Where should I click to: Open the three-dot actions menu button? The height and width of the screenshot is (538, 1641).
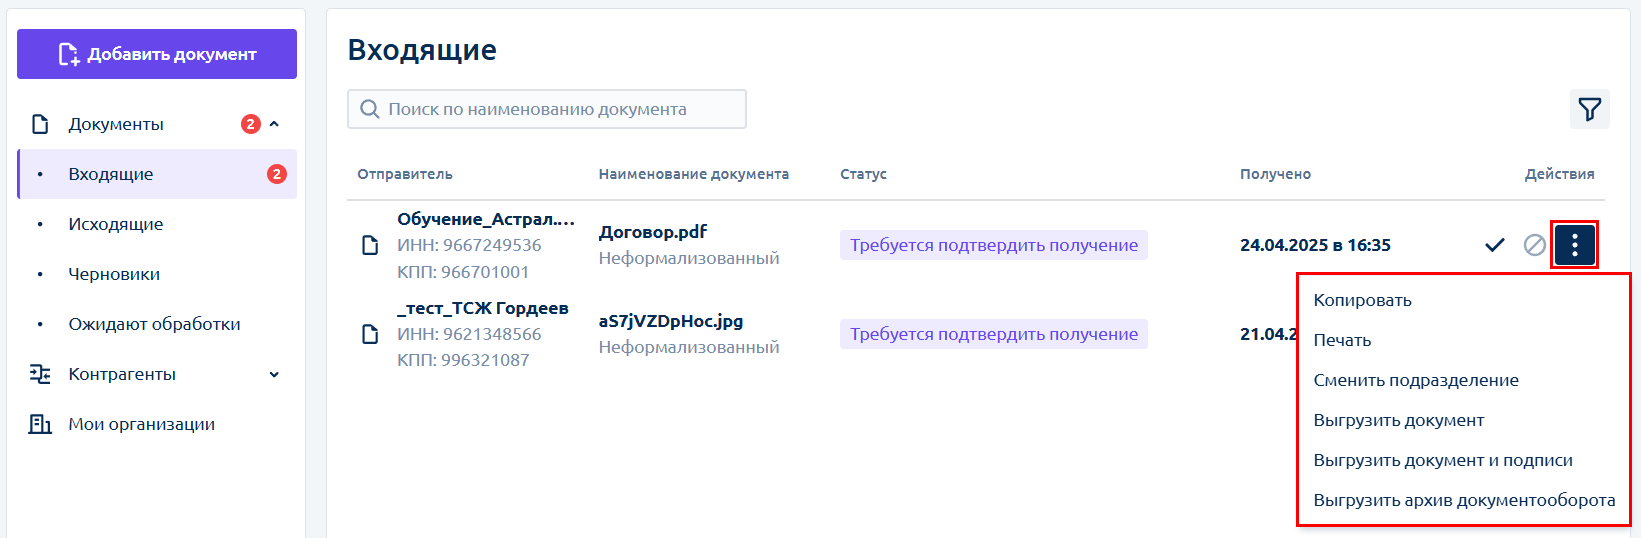(1574, 245)
